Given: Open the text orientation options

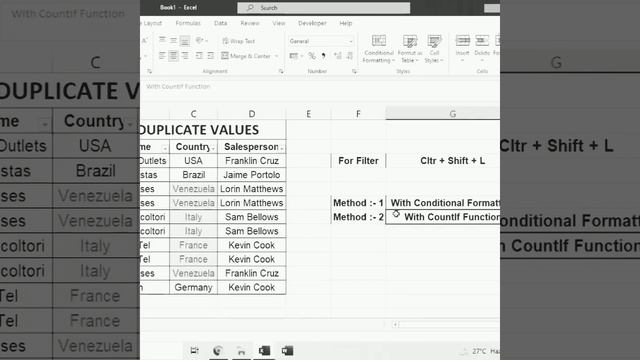Looking at the screenshot, I should pyautogui.click(x=201, y=40).
